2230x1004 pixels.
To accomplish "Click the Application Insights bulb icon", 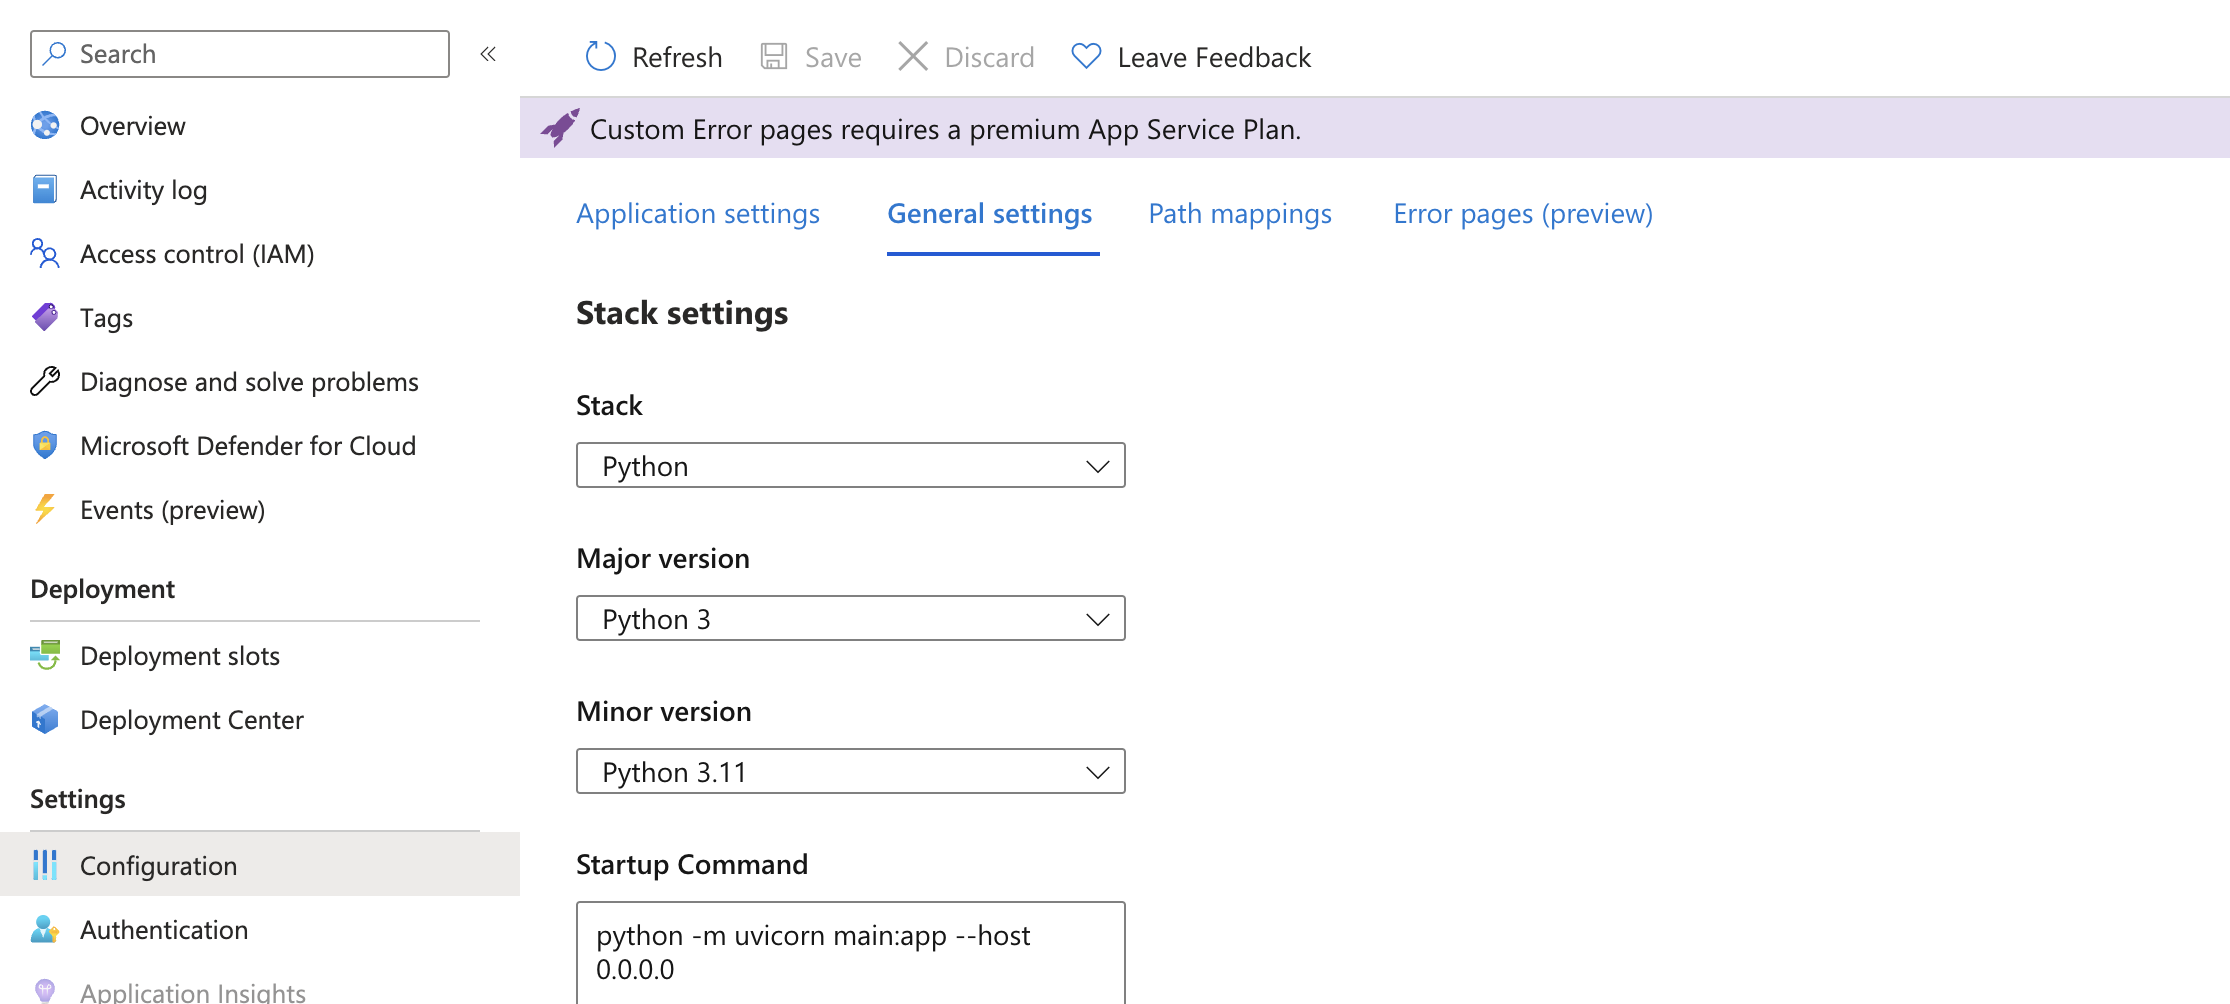I will (45, 991).
